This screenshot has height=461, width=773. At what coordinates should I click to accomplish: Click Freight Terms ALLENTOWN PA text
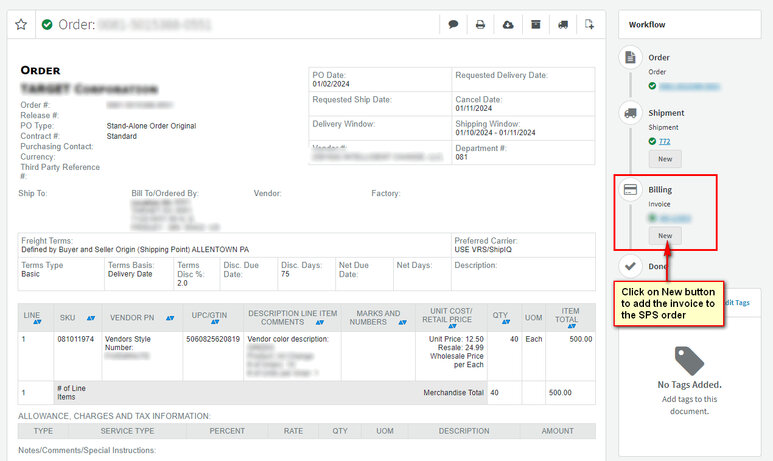point(135,249)
